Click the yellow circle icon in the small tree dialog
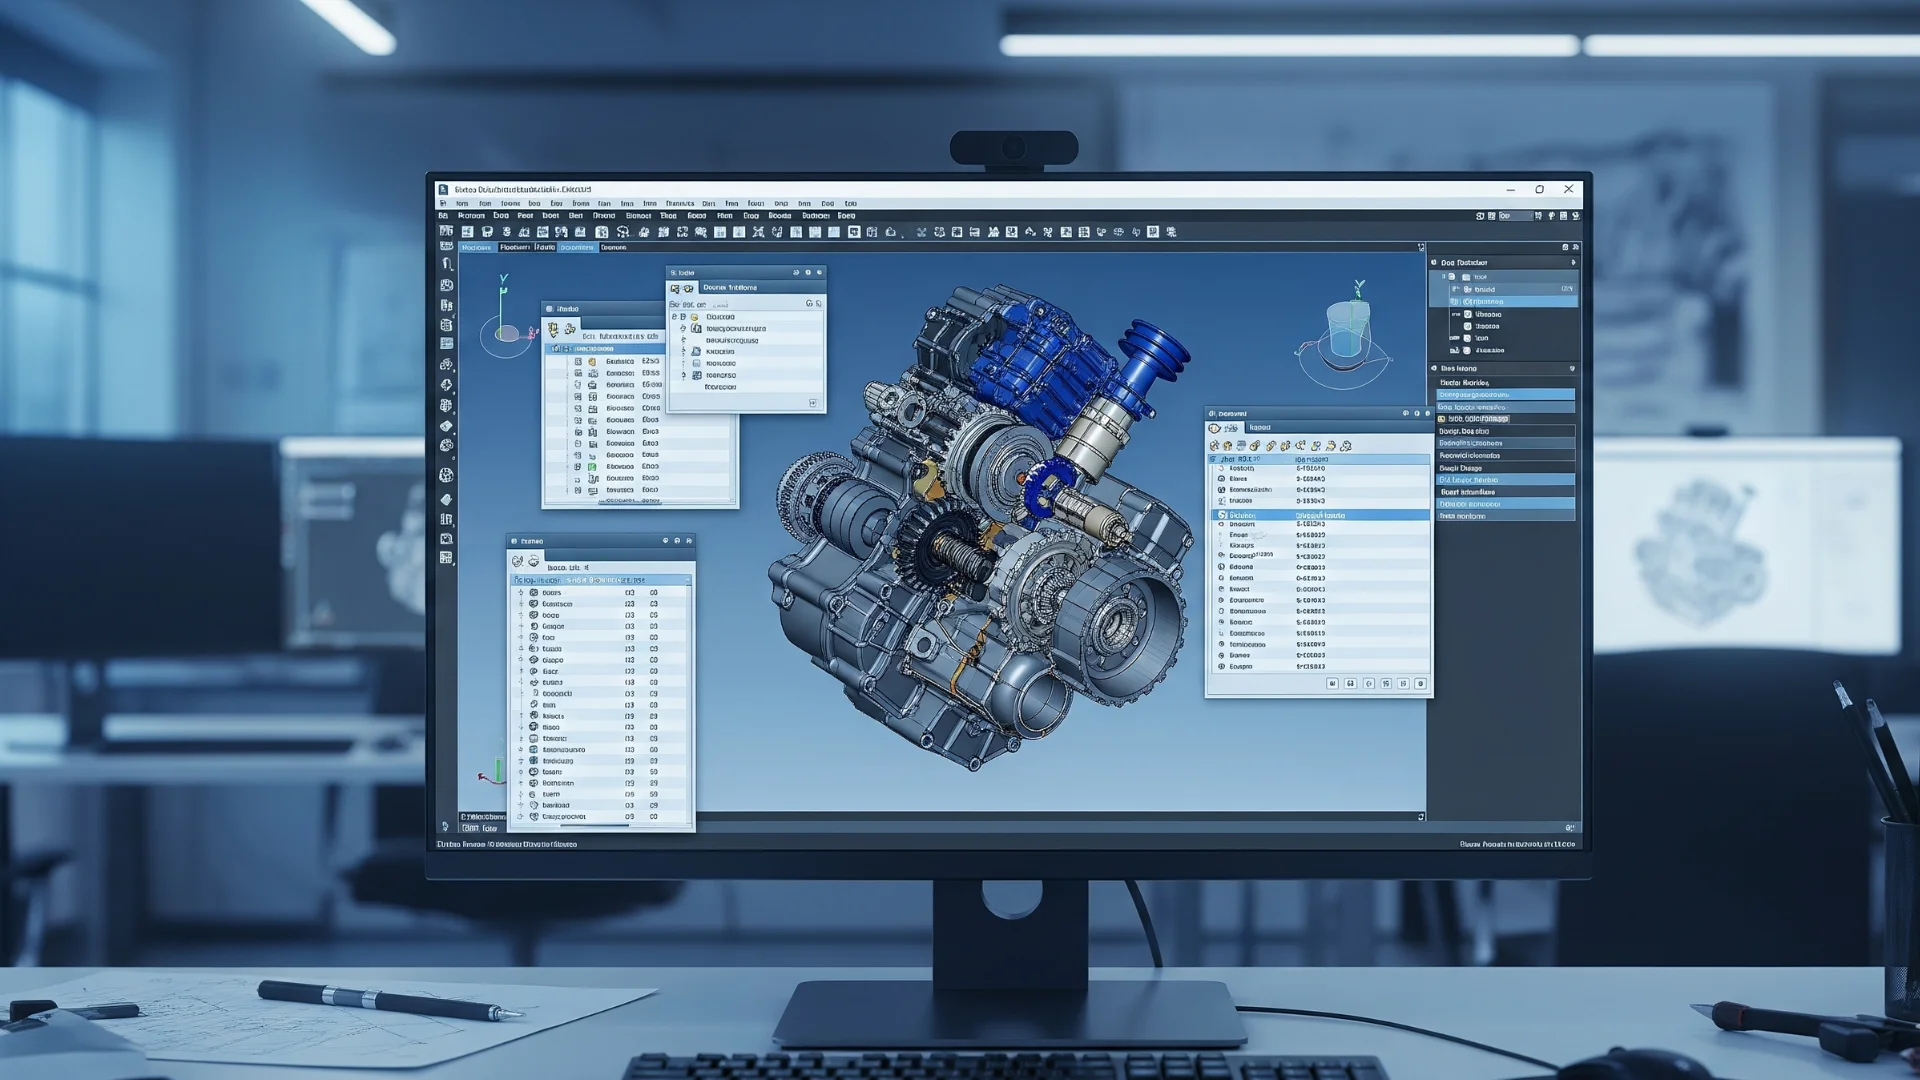This screenshot has width=1920, height=1080. coord(694,317)
